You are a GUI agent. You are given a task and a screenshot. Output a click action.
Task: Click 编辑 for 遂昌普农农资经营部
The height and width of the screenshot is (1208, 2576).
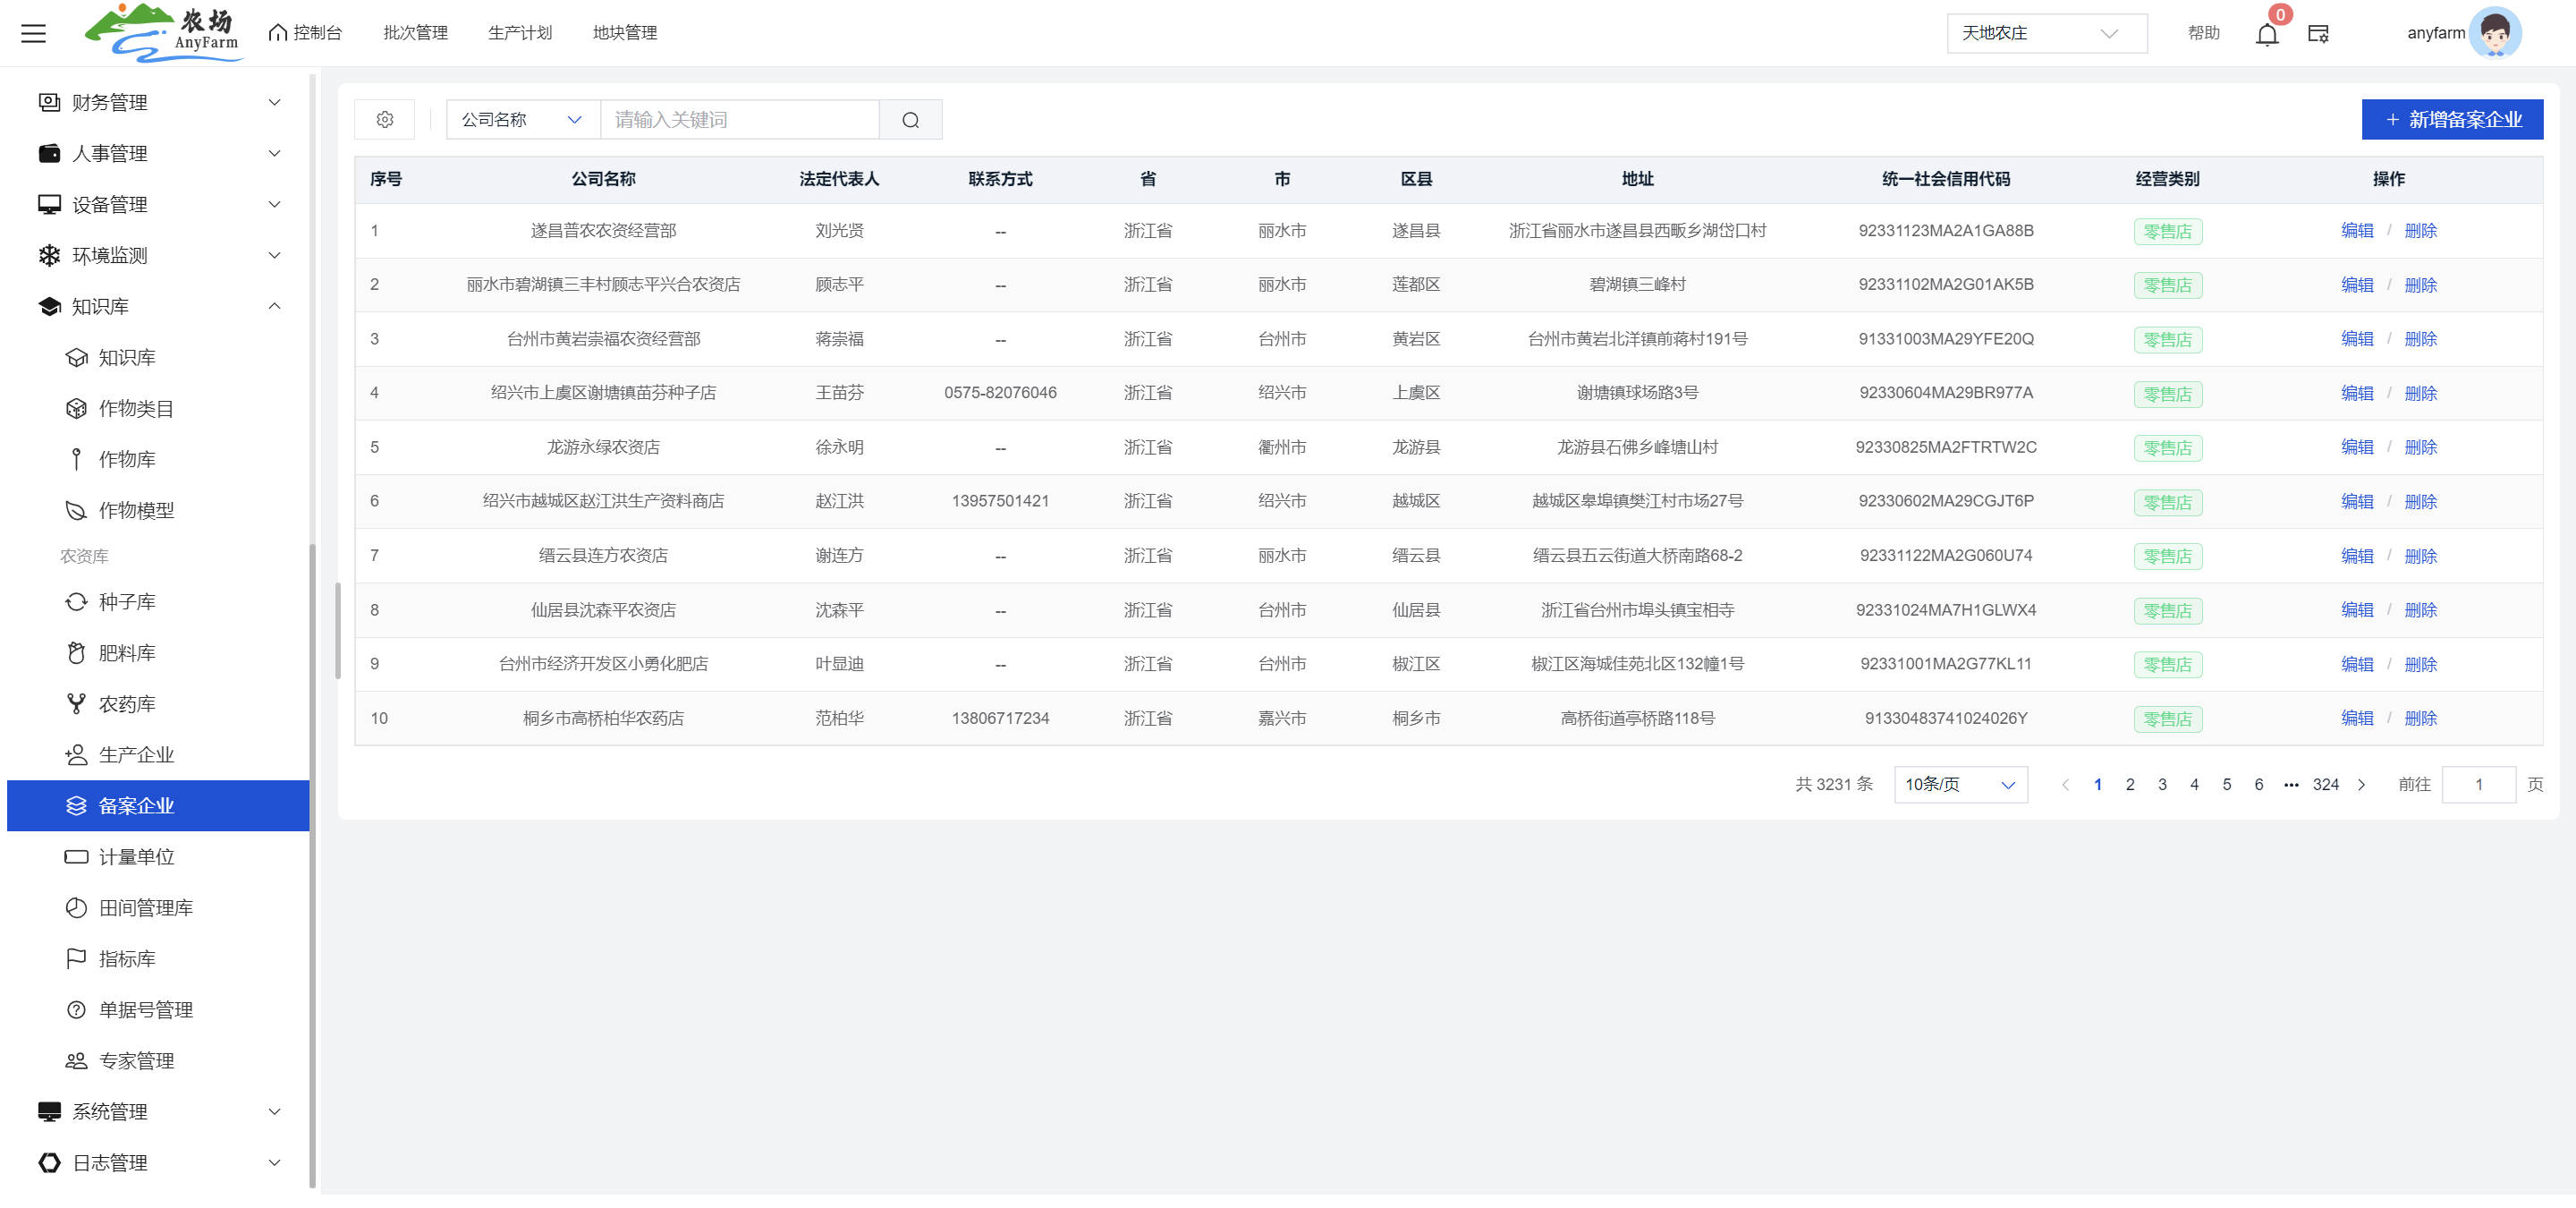coord(2356,231)
